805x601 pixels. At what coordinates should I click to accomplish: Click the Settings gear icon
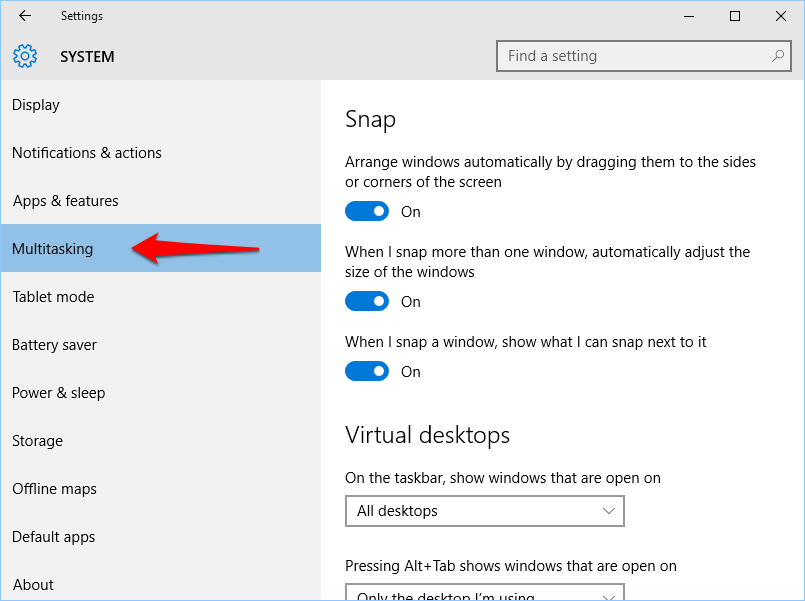pyautogui.click(x=24, y=56)
